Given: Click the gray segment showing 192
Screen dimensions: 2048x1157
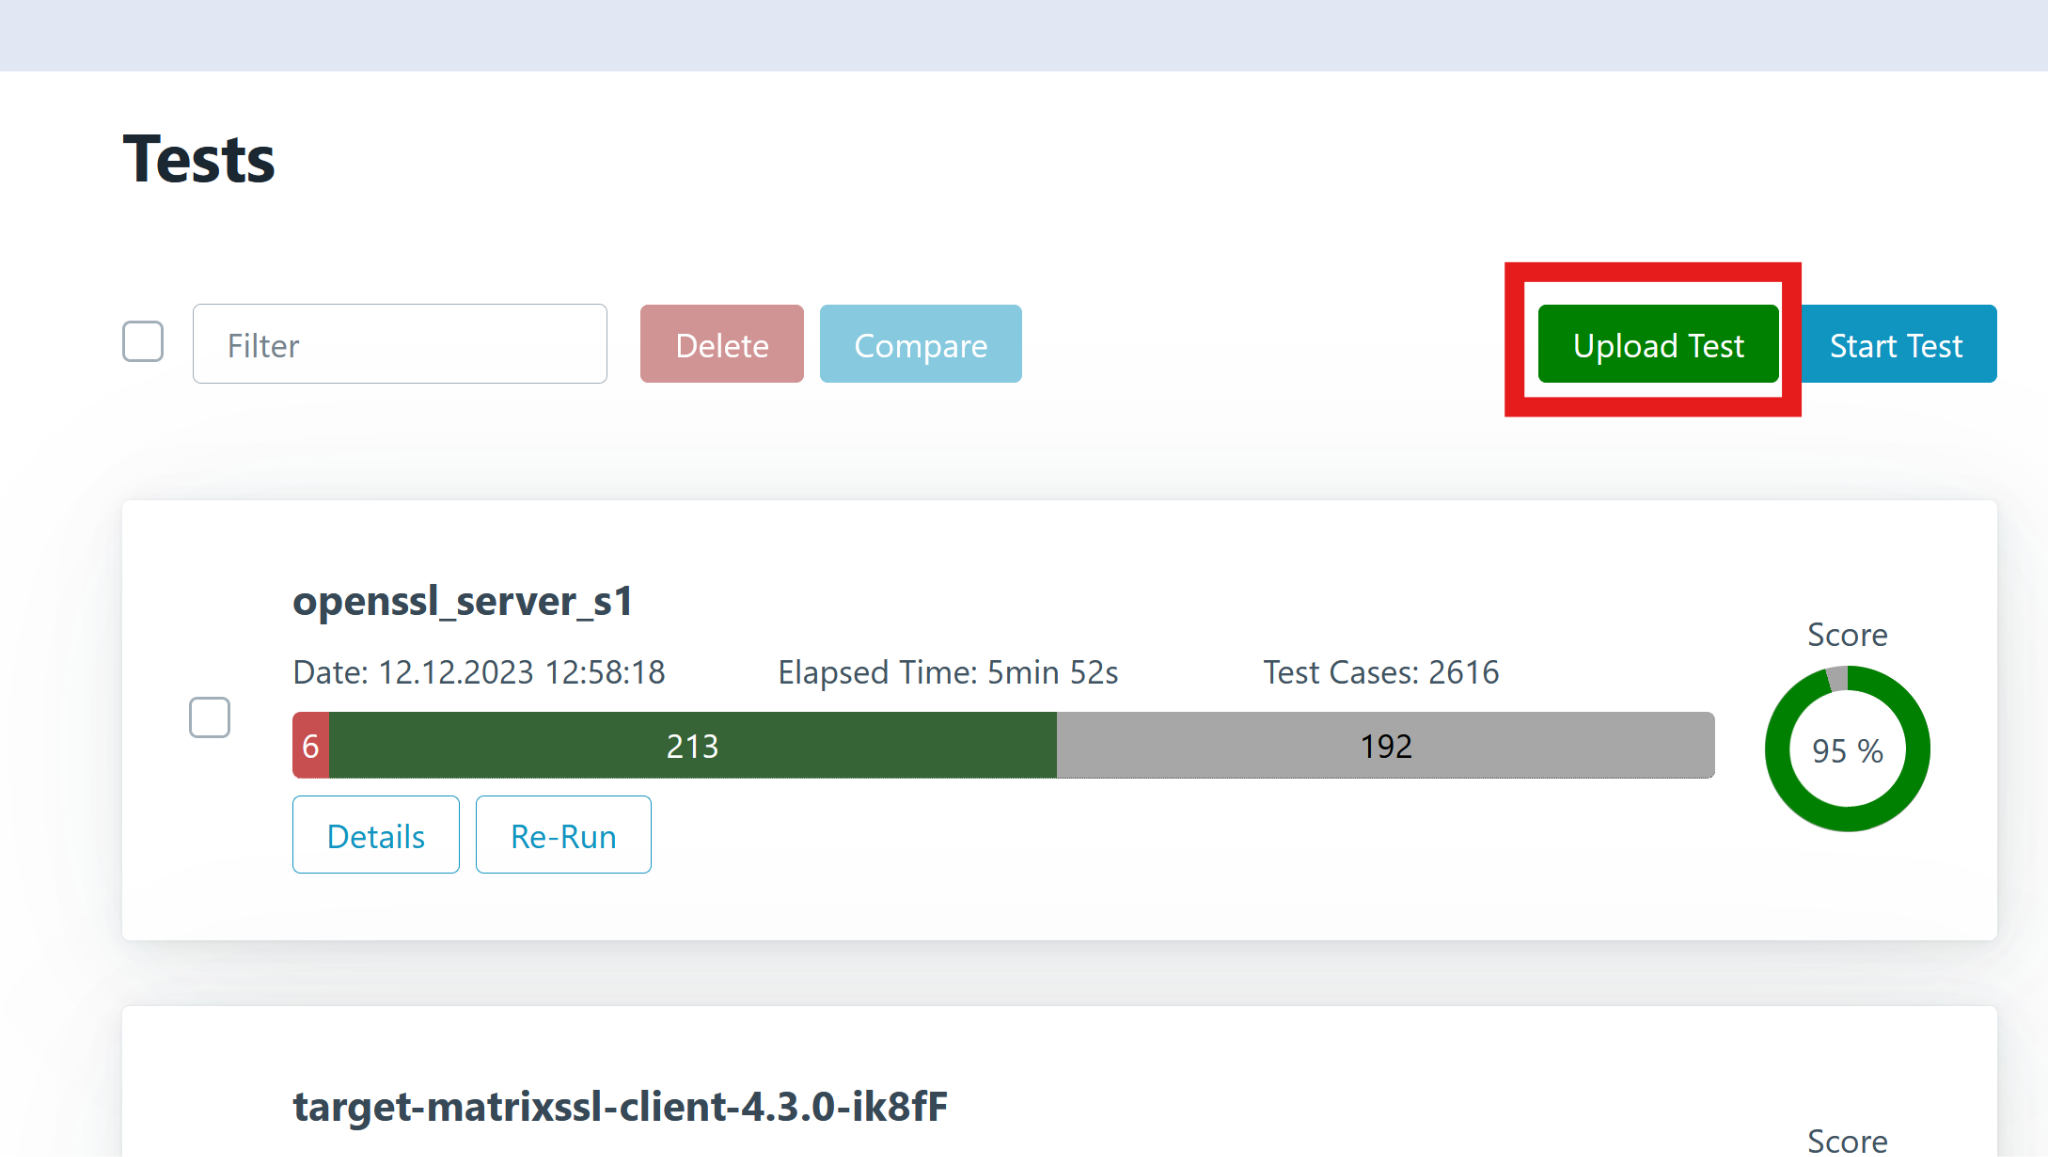Looking at the screenshot, I should 1386,746.
